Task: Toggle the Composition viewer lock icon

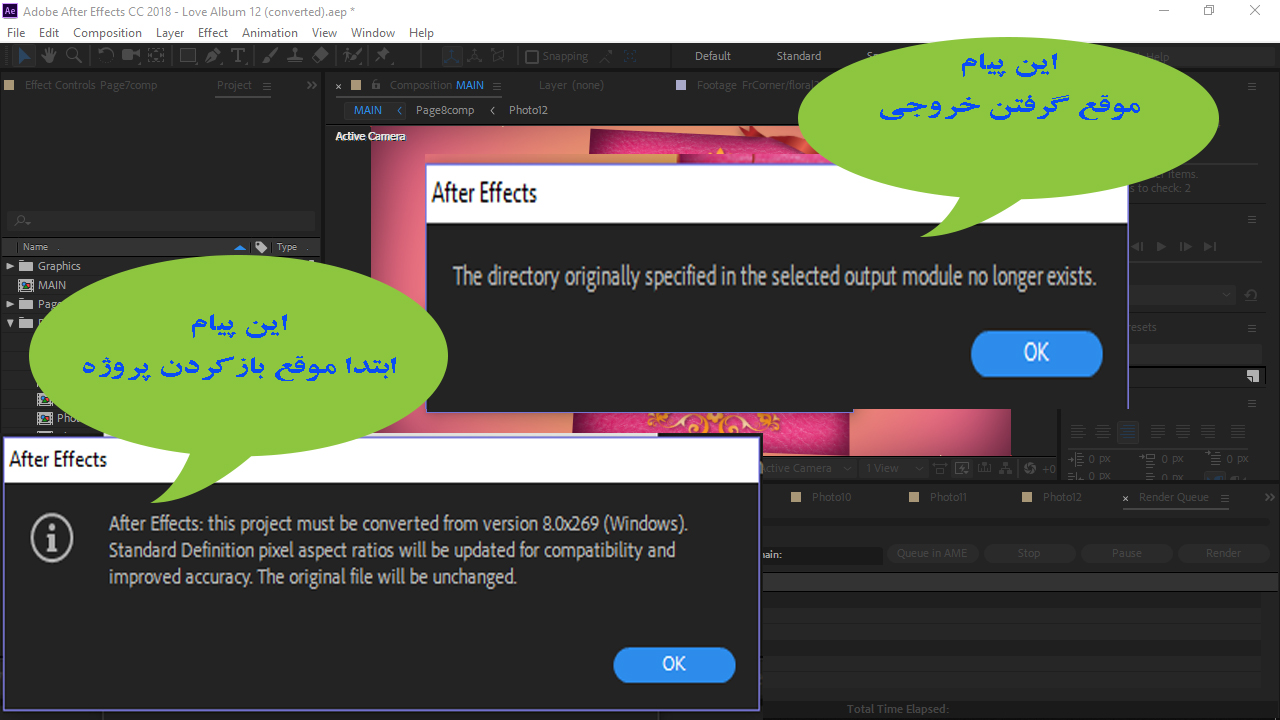Action: tap(376, 85)
